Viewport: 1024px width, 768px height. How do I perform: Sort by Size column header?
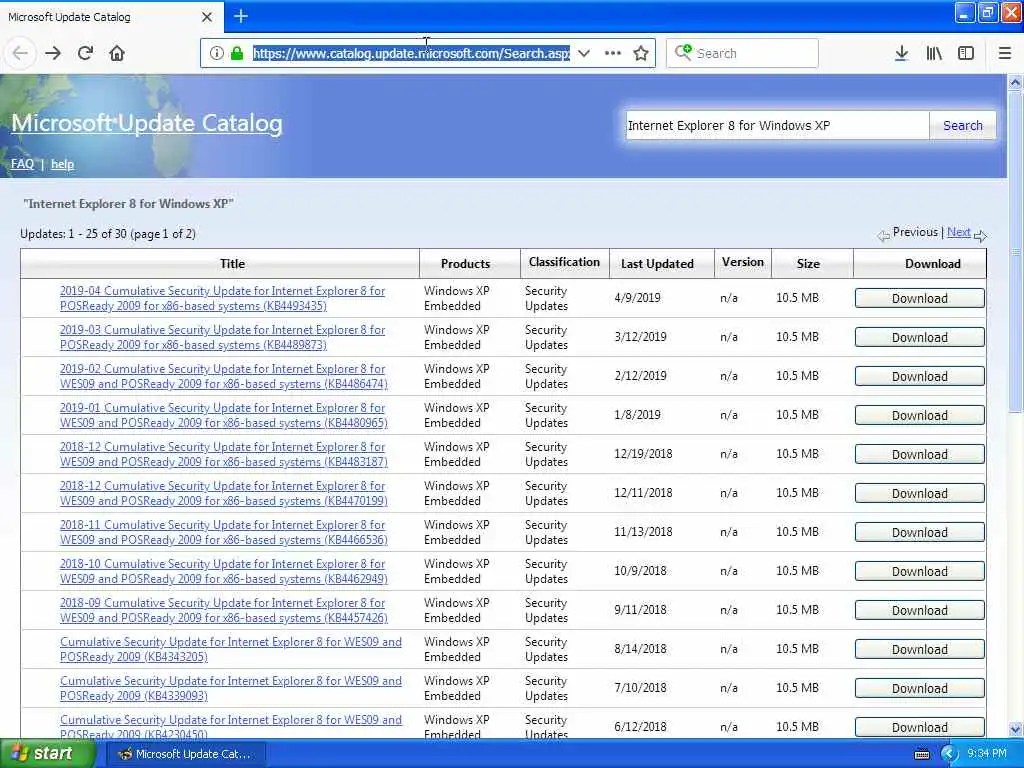pos(808,264)
